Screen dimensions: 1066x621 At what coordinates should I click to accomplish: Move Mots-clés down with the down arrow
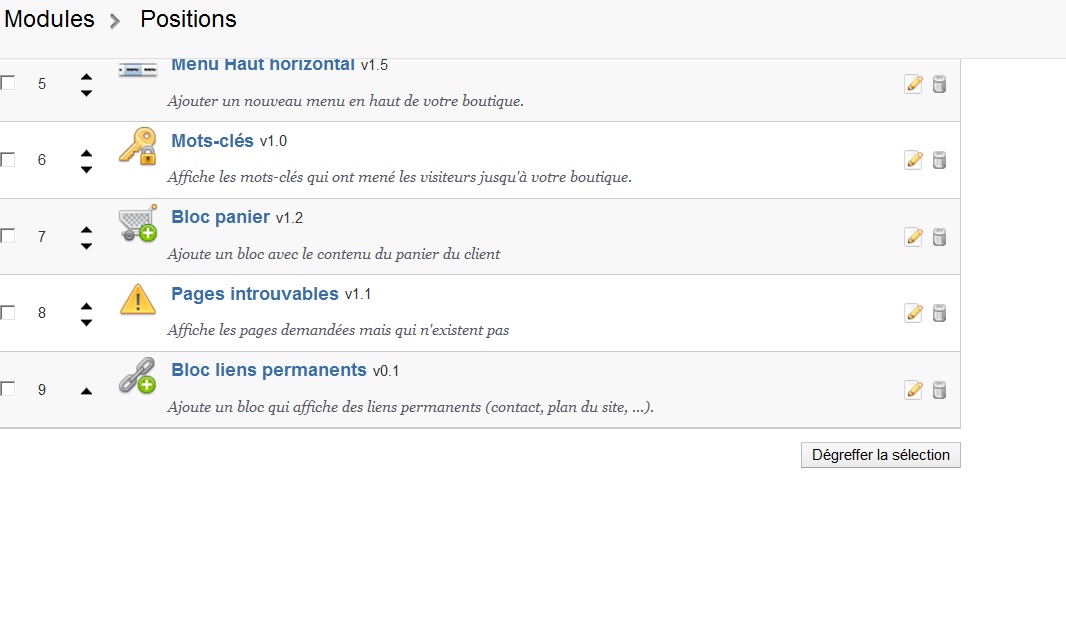86,170
